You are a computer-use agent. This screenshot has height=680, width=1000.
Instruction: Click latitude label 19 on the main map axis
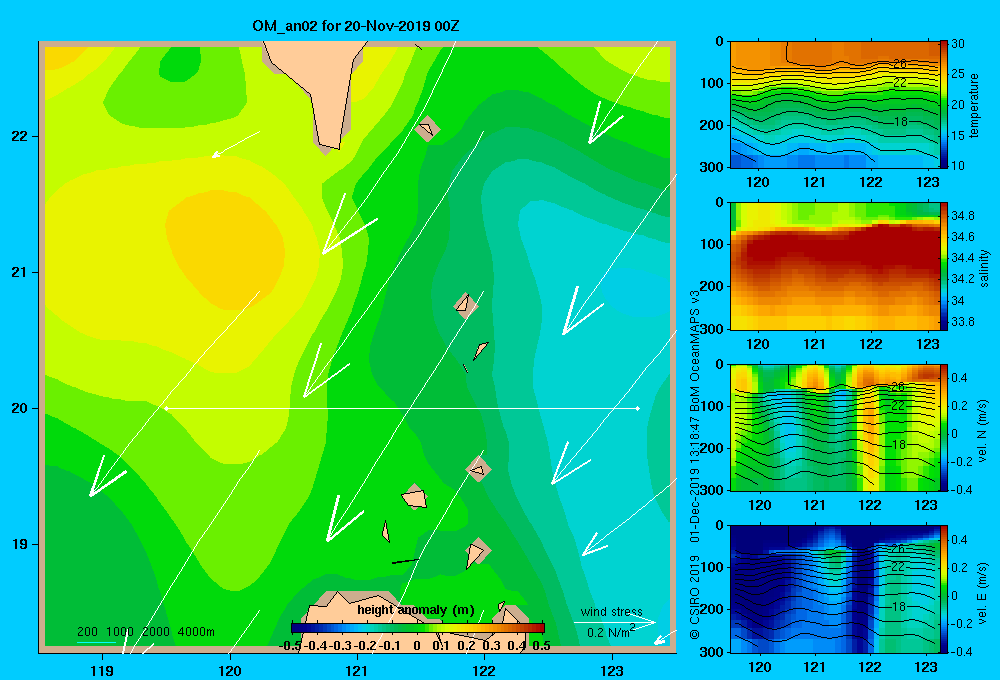coord(20,544)
